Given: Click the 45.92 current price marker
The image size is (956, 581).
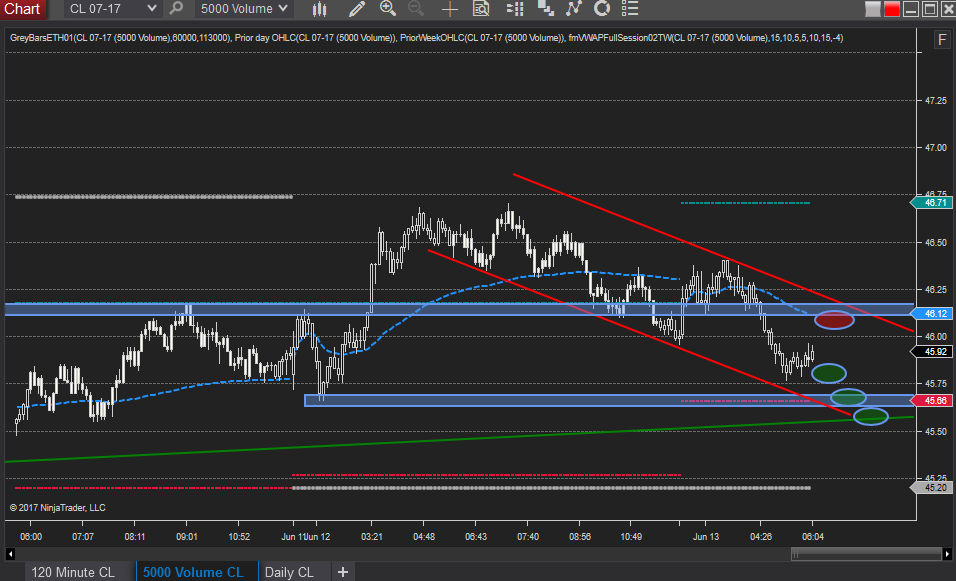Looking at the screenshot, I should click(x=932, y=352).
